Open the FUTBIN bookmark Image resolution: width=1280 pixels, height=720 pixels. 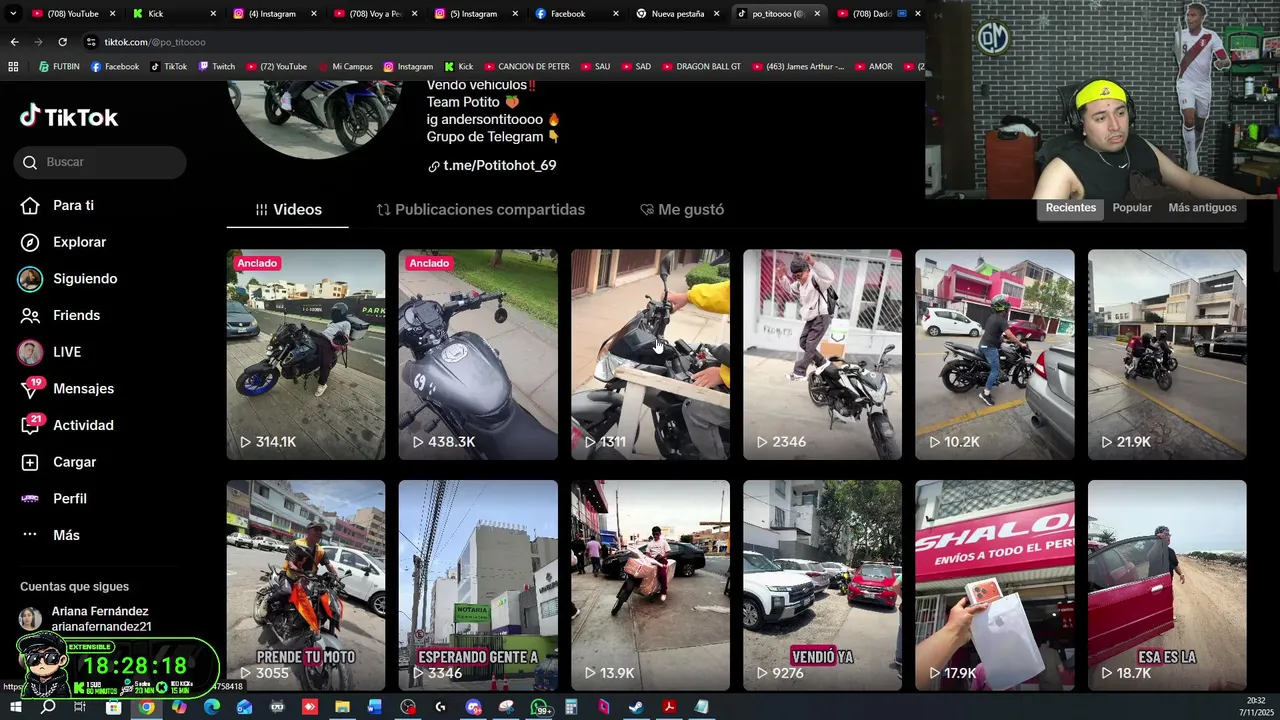pos(59,67)
